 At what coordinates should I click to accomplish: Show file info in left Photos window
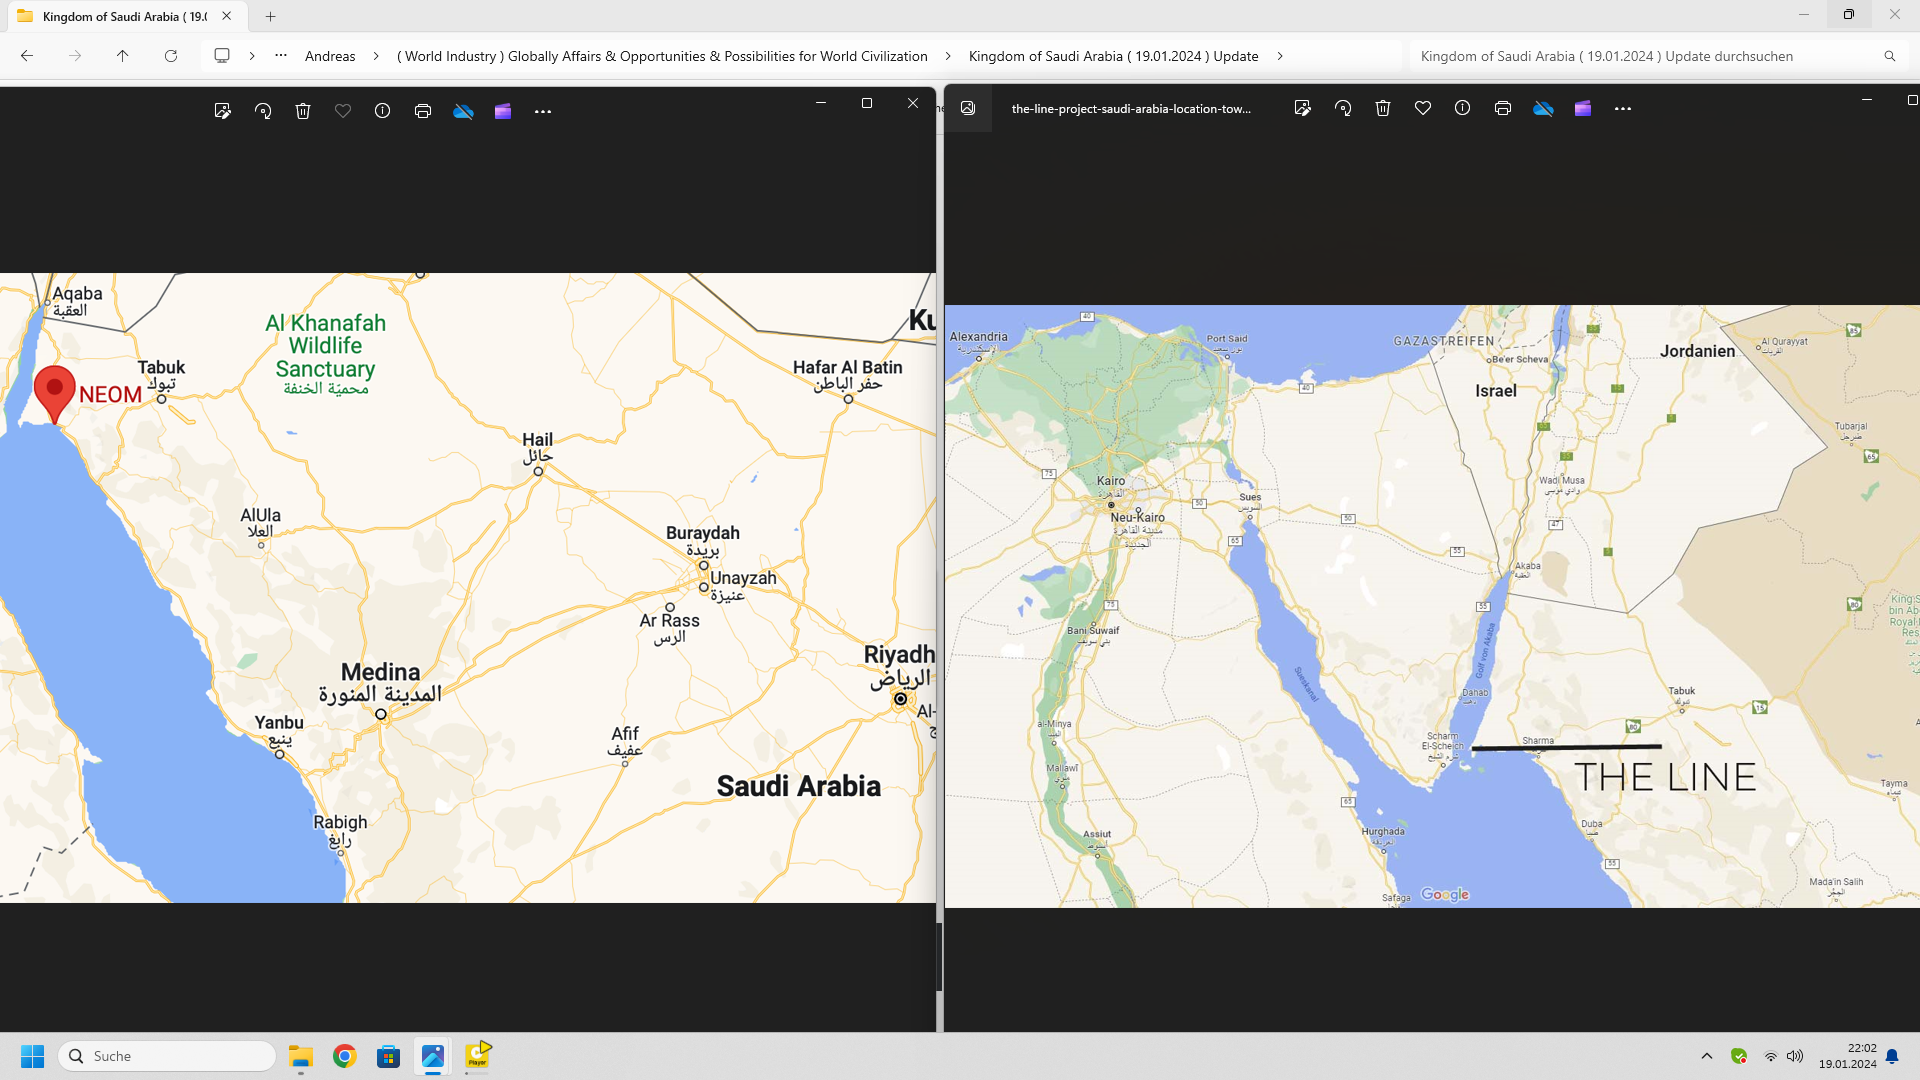click(382, 111)
